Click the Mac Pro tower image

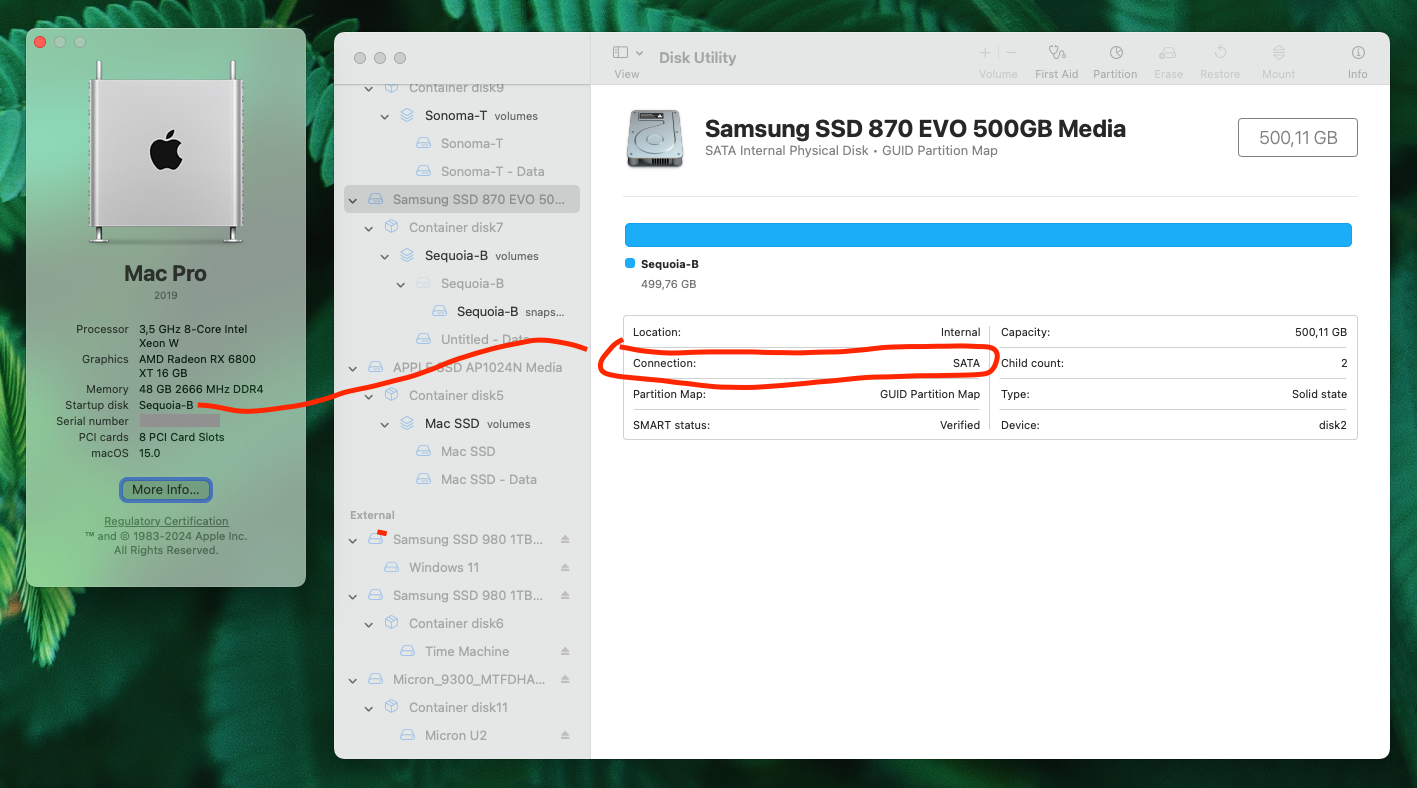click(166, 151)
